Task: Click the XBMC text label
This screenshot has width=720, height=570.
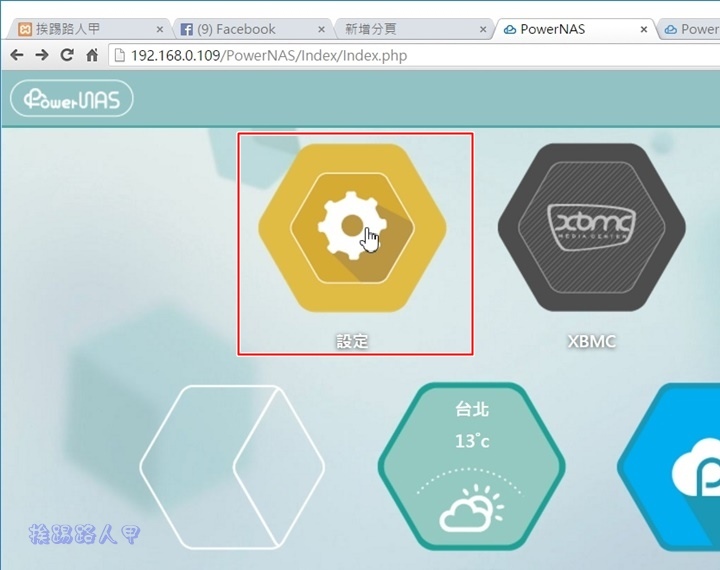Action: 591,341
